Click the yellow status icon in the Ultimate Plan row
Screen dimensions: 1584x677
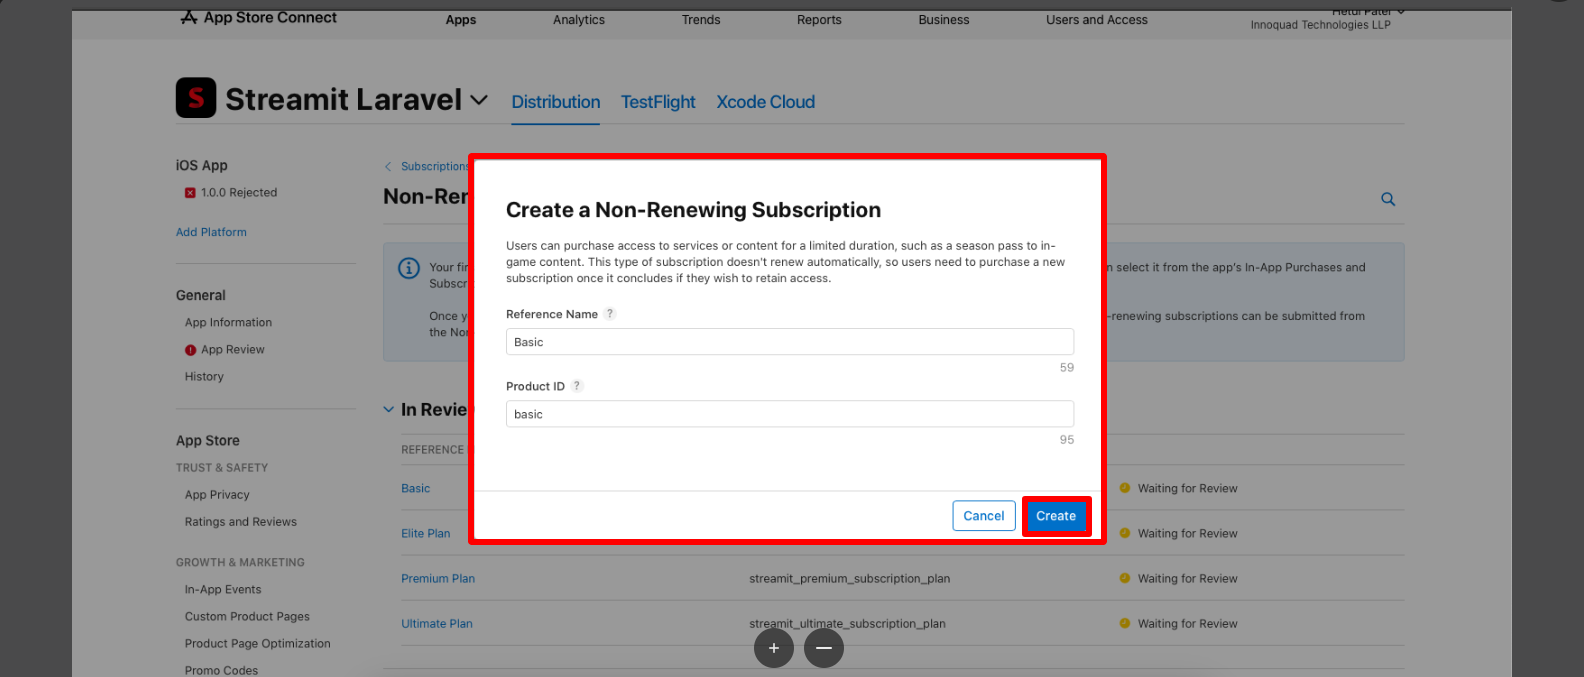point(1125,623)
